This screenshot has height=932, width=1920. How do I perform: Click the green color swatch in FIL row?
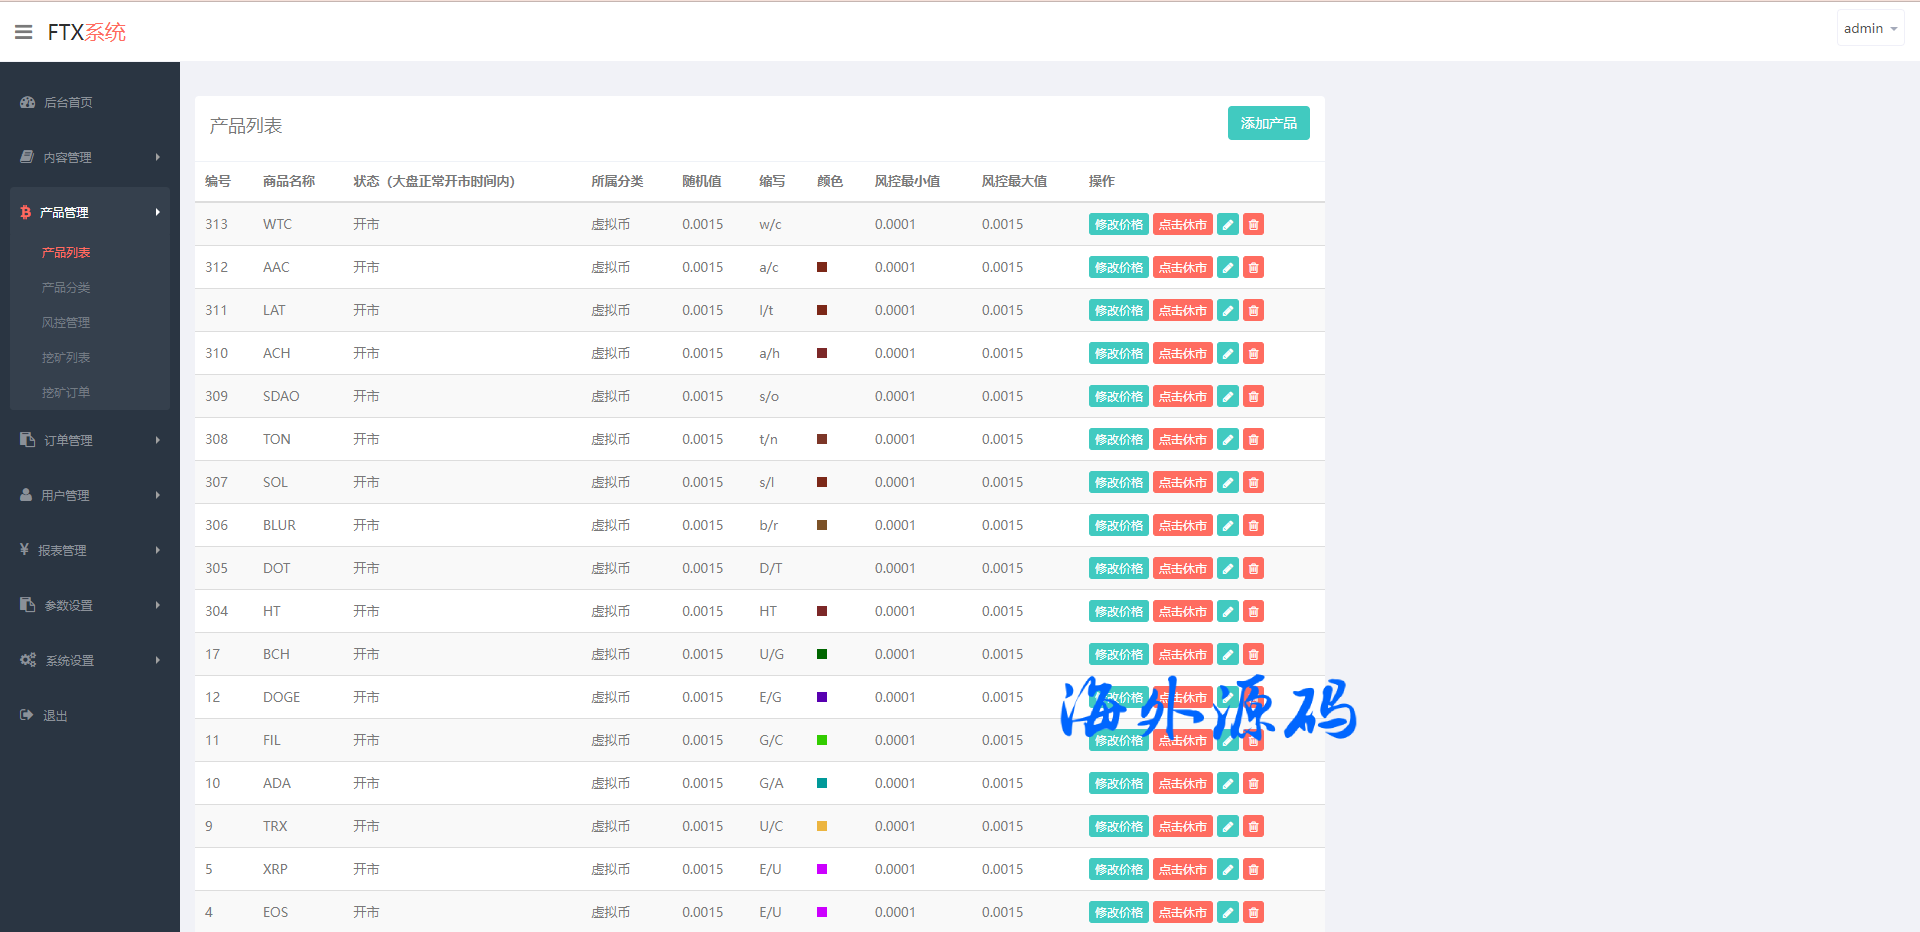[x=822, y=740]
